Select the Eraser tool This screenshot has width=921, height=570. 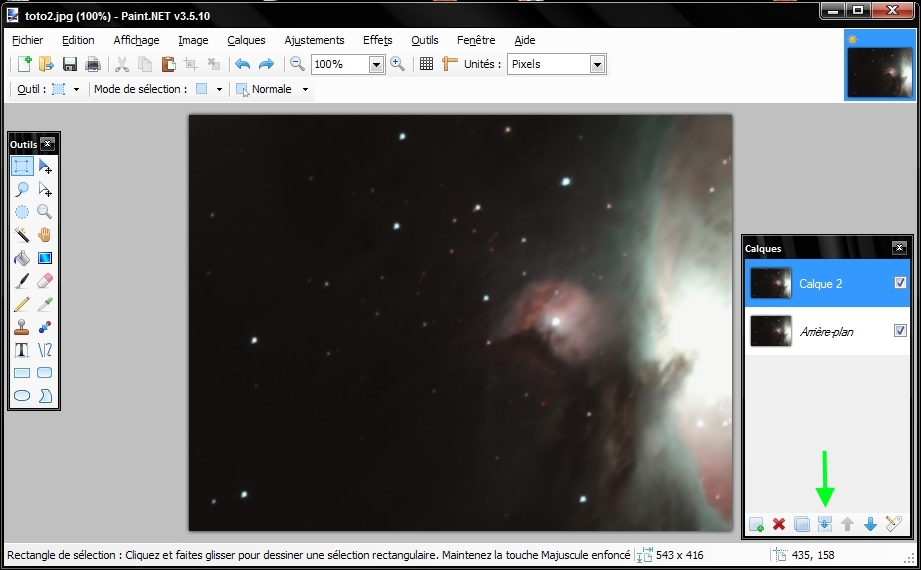coord(45,281)
